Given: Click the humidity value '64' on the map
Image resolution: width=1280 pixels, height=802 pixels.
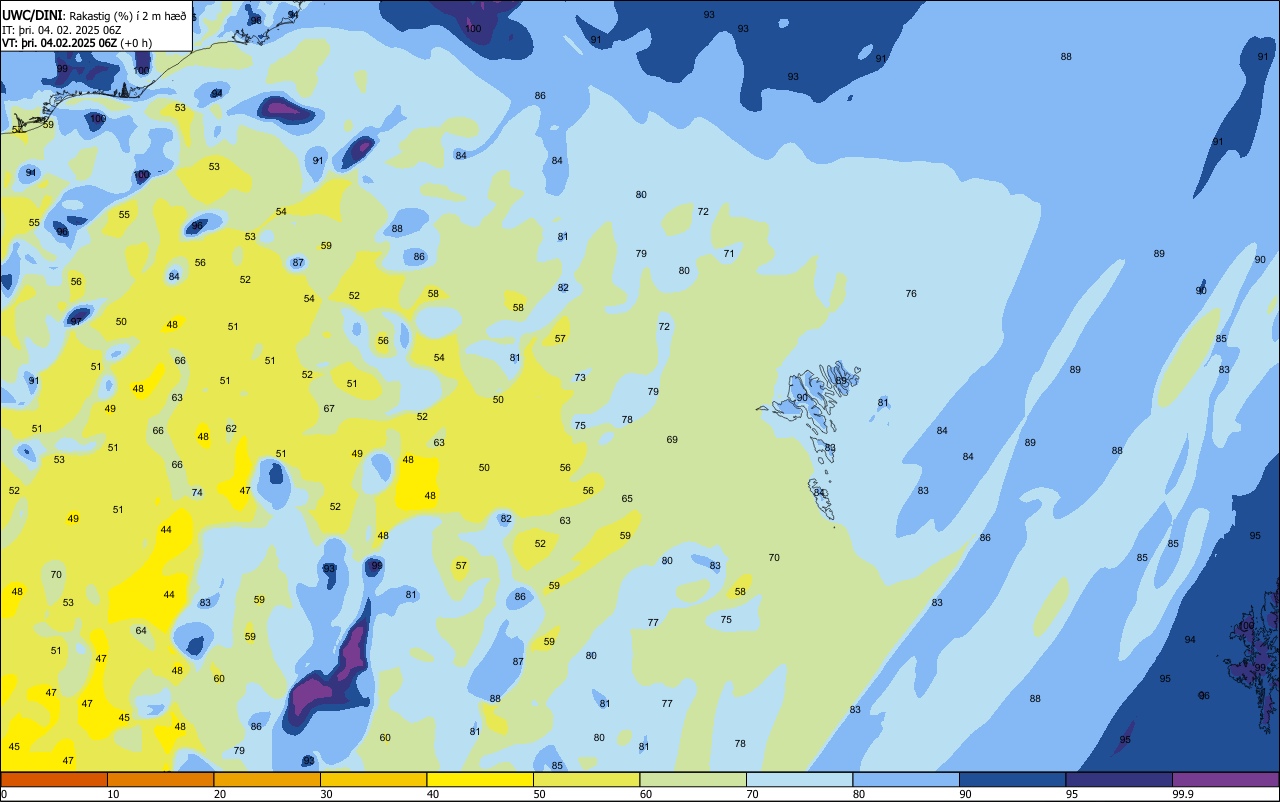Looking at the screenshot, I should [141, 631].
